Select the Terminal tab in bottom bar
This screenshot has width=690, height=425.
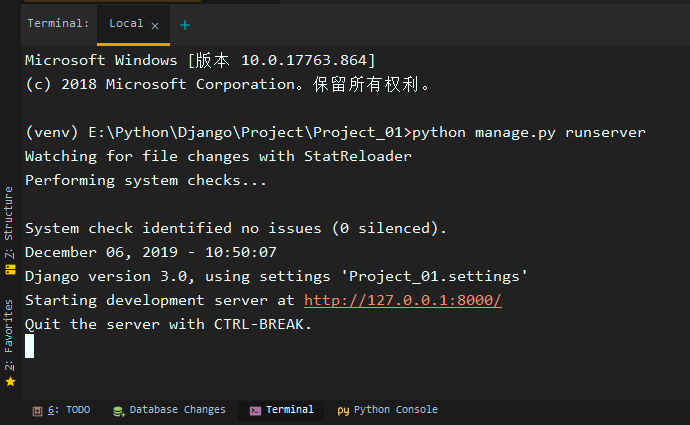click(x=281, y=410)
